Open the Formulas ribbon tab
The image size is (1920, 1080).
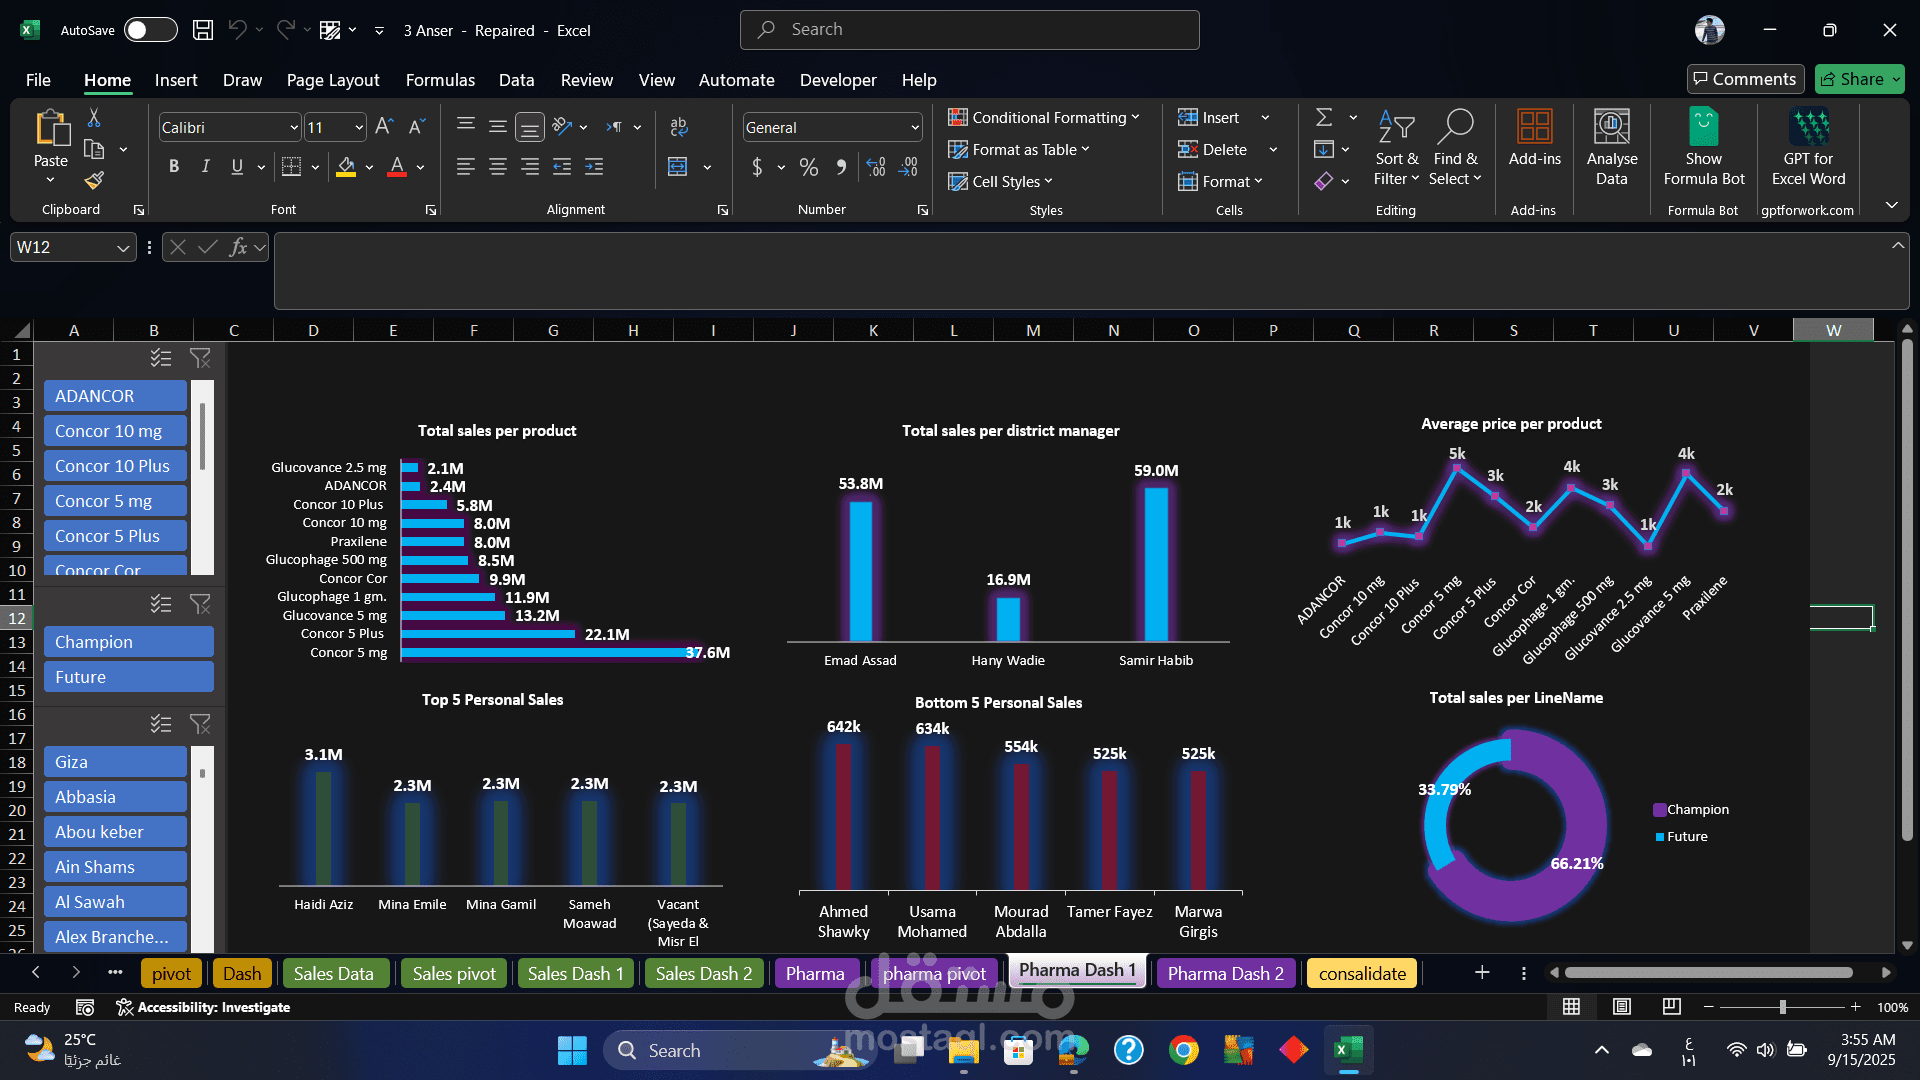[x=440, y=80]
